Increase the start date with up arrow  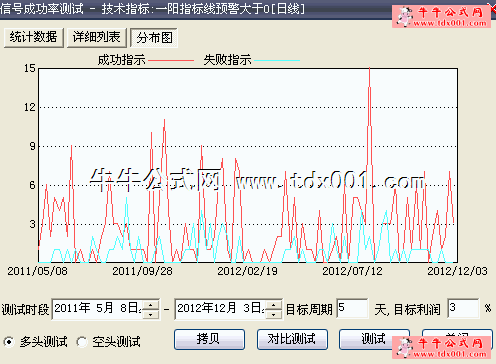tap(151, 305)
